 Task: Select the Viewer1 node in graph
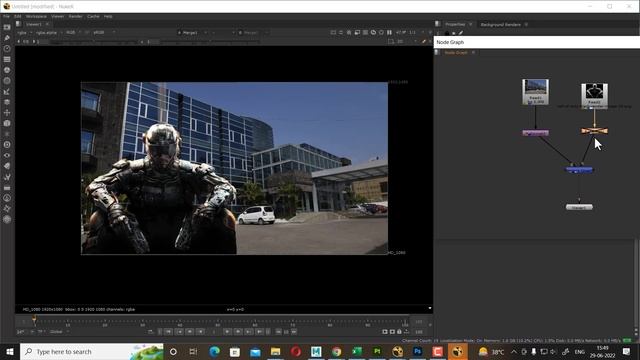pos(579,207)
